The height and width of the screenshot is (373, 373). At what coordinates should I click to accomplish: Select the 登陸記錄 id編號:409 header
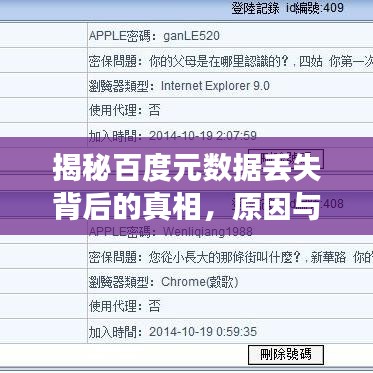288,8
